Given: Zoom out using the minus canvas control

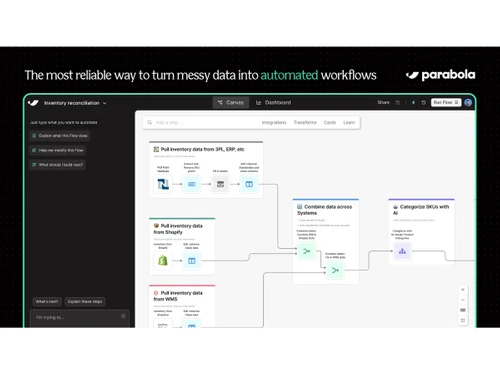Looking at the screenshot, I should [x=463, y=300].
